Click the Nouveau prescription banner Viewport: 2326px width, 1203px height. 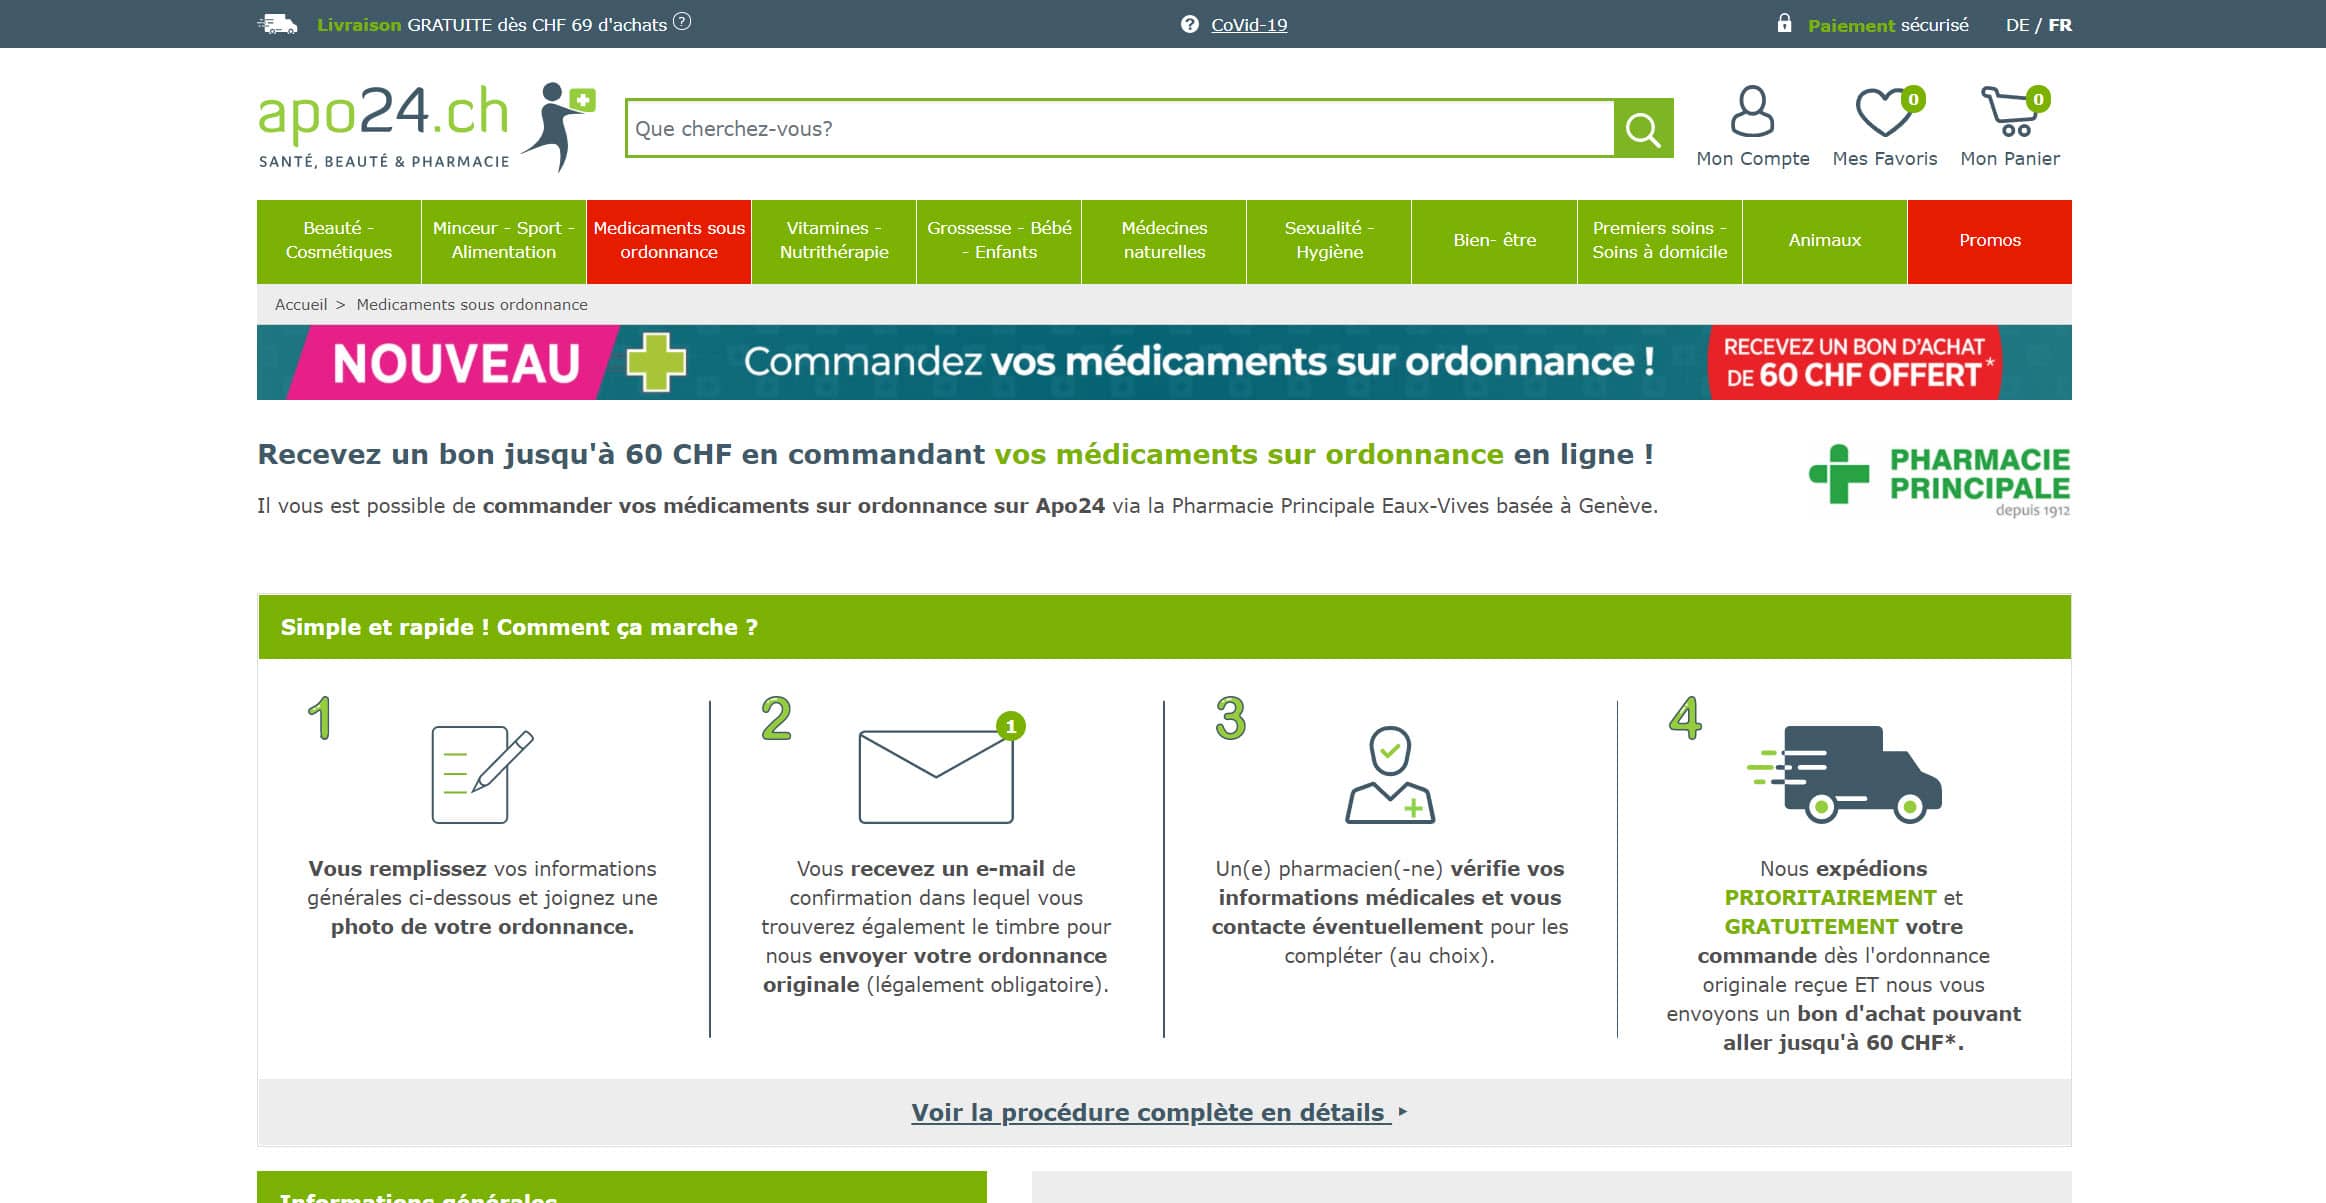(x=1164, y=362)
